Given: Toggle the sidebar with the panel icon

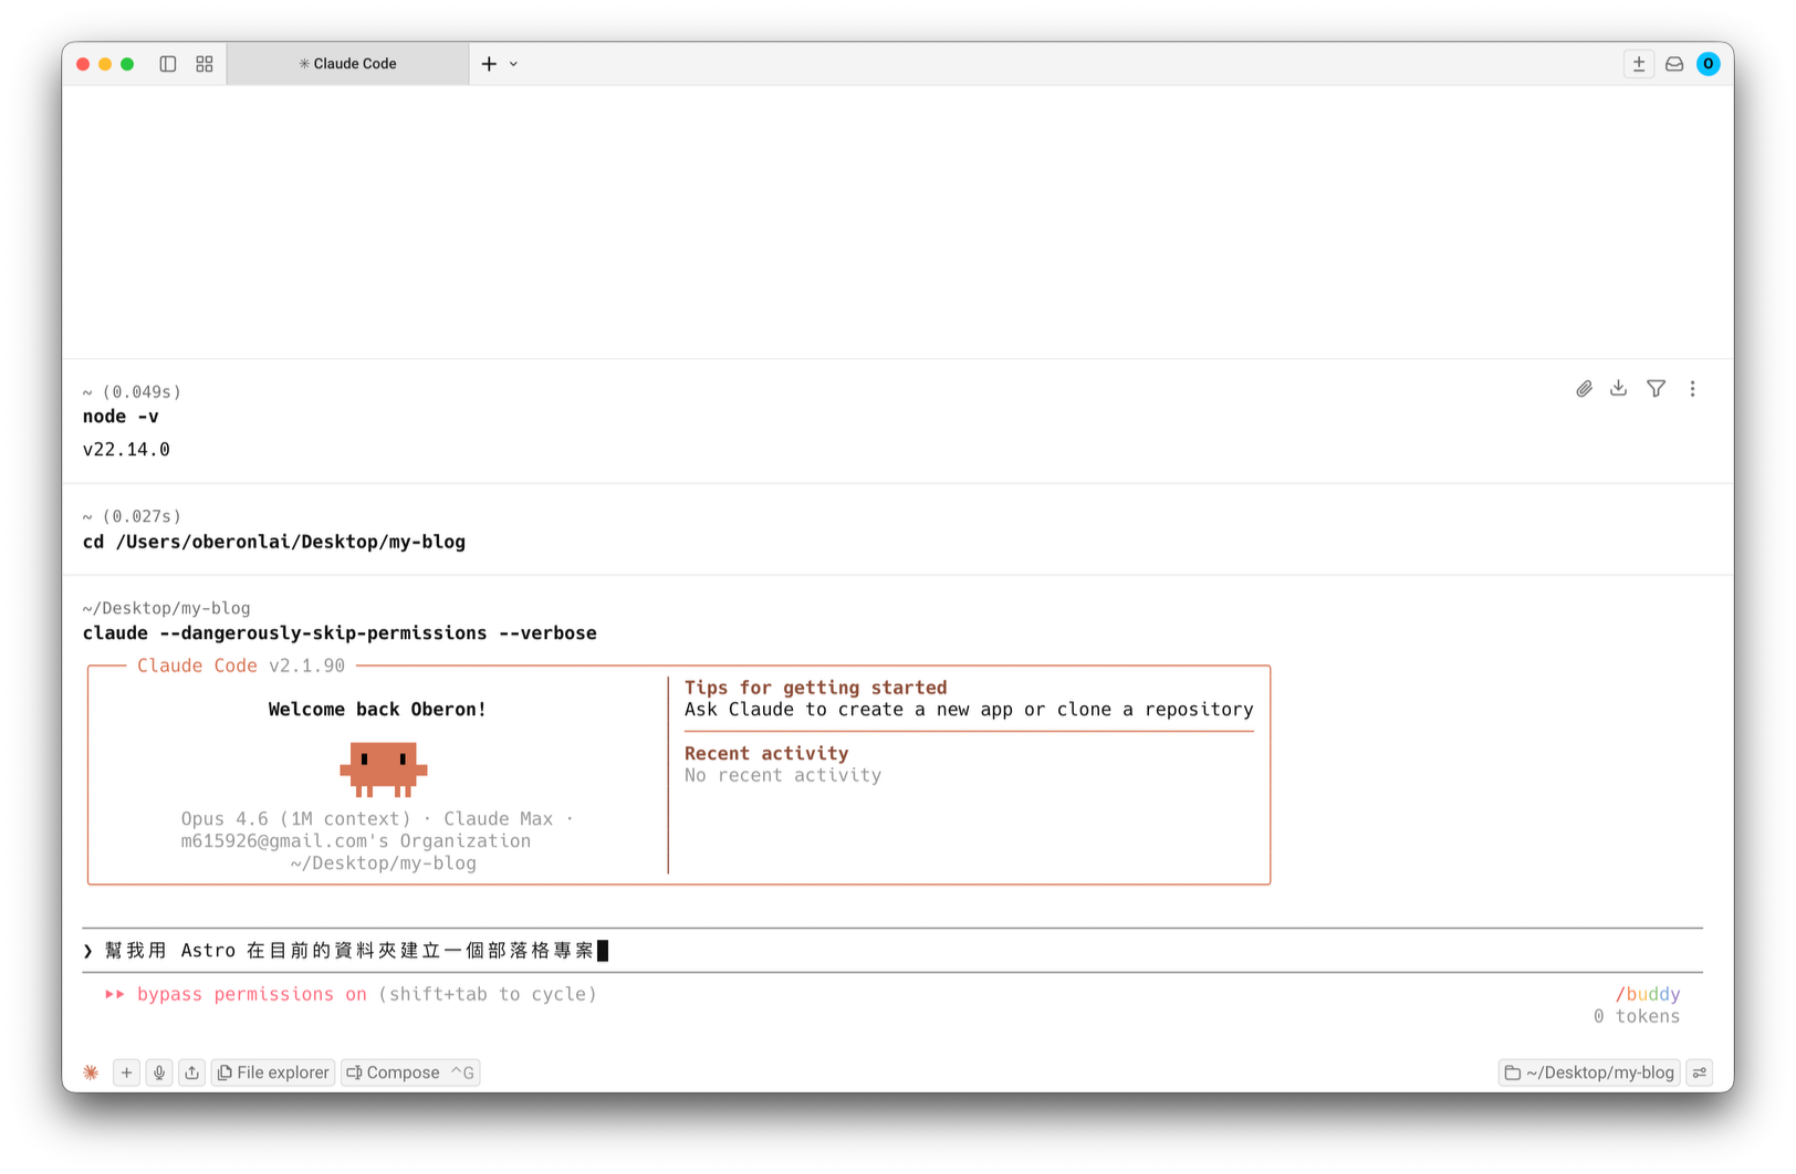Looking at the screenshot, I should (168, 63).
